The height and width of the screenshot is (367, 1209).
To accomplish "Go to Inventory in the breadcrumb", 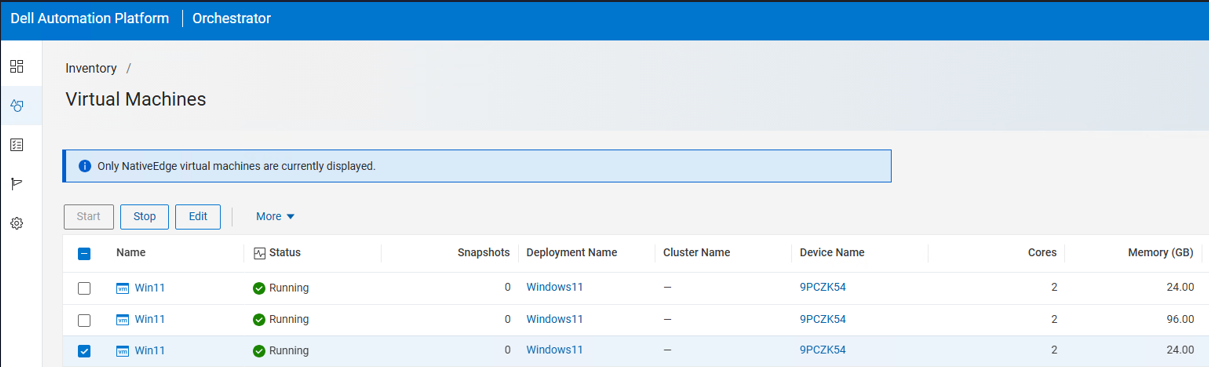I will [x=91, y=68].
